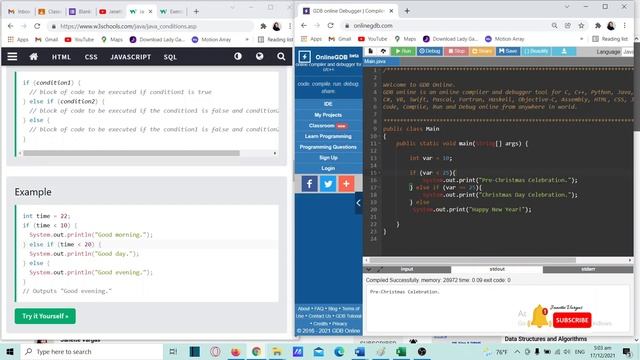Click the taskbar search box
The image size is (640, 360).
pos(92,351)
